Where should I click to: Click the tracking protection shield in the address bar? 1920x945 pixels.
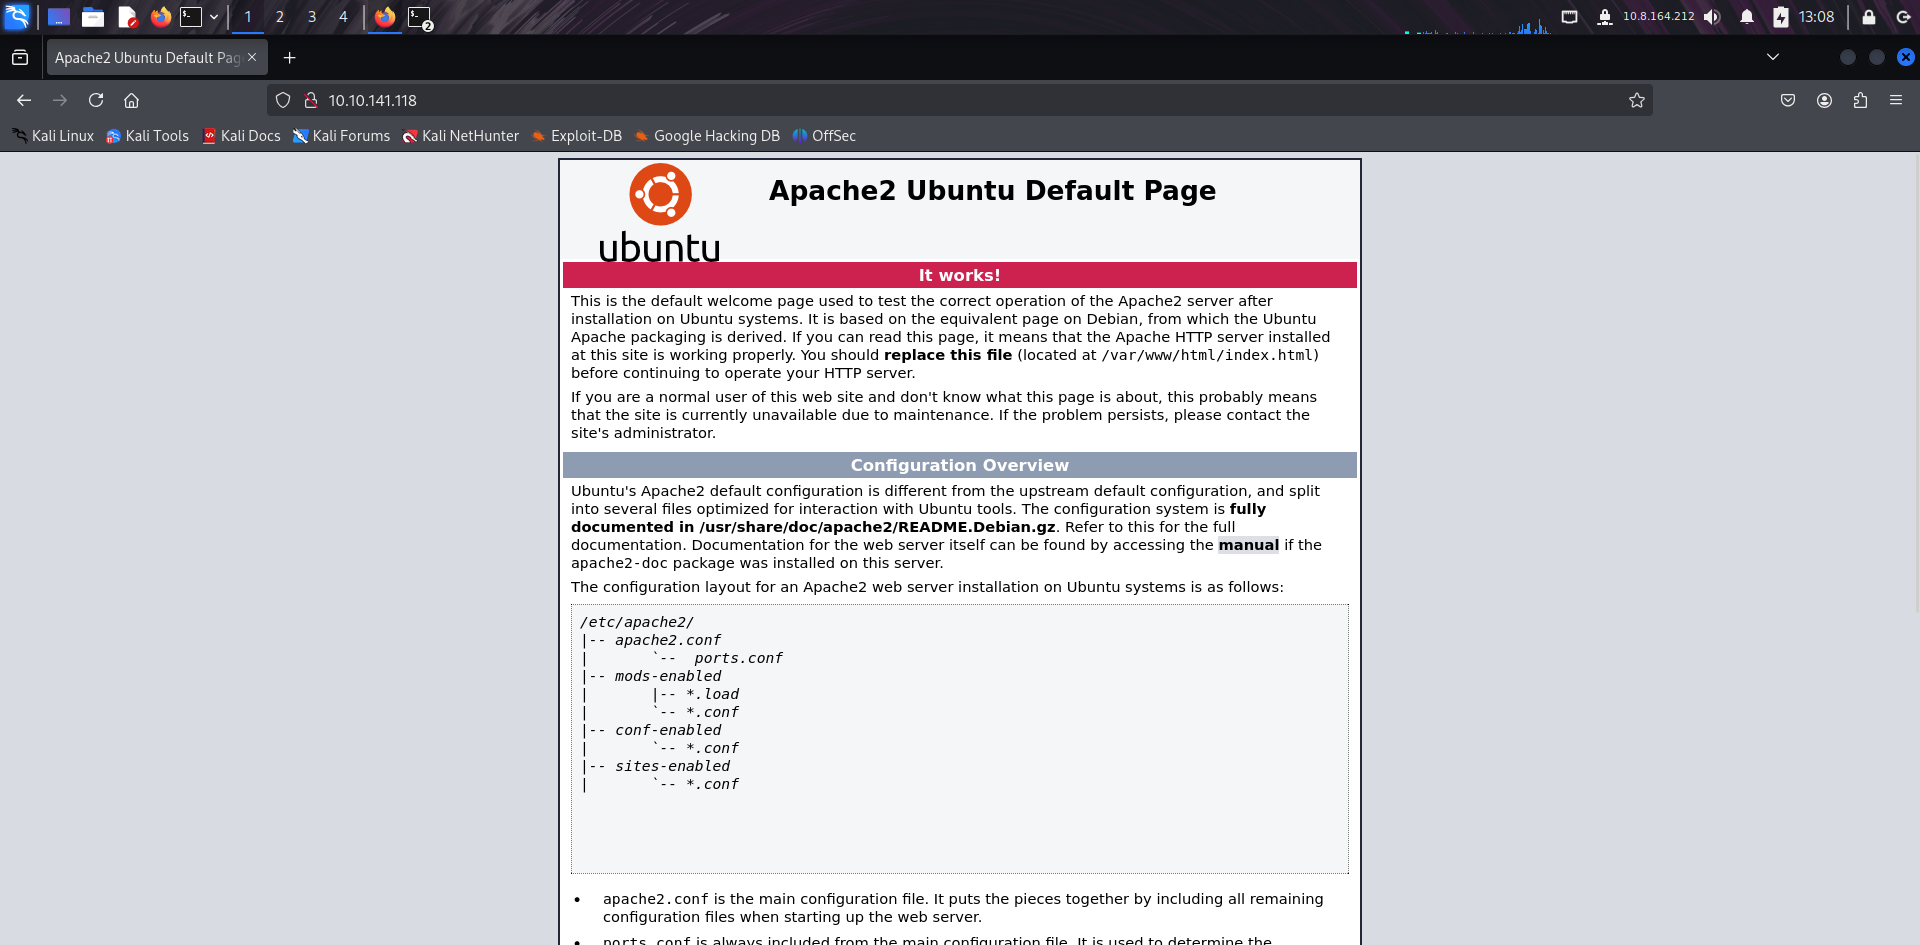(283, 100)
